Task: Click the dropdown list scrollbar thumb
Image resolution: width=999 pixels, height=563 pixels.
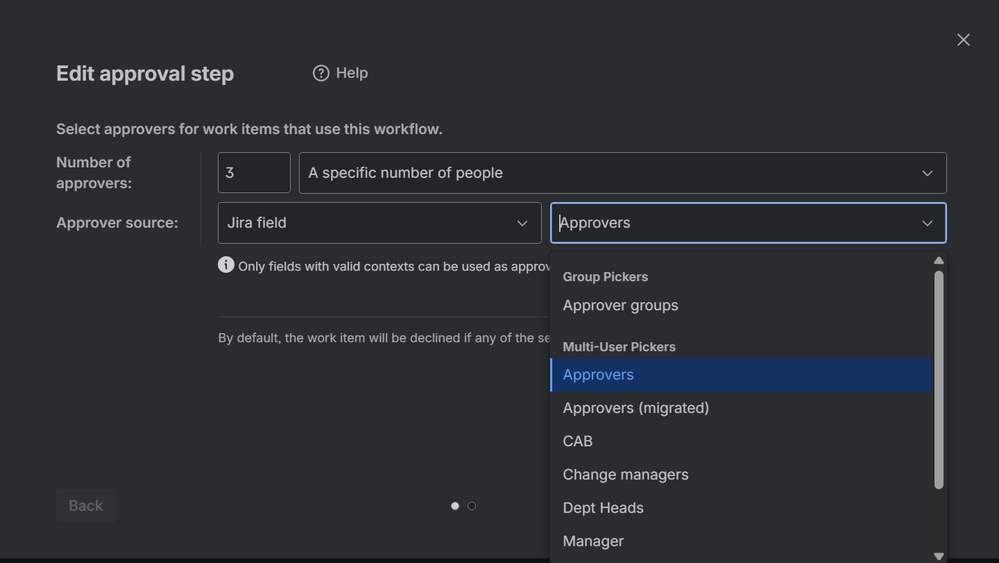Action: 939,380
